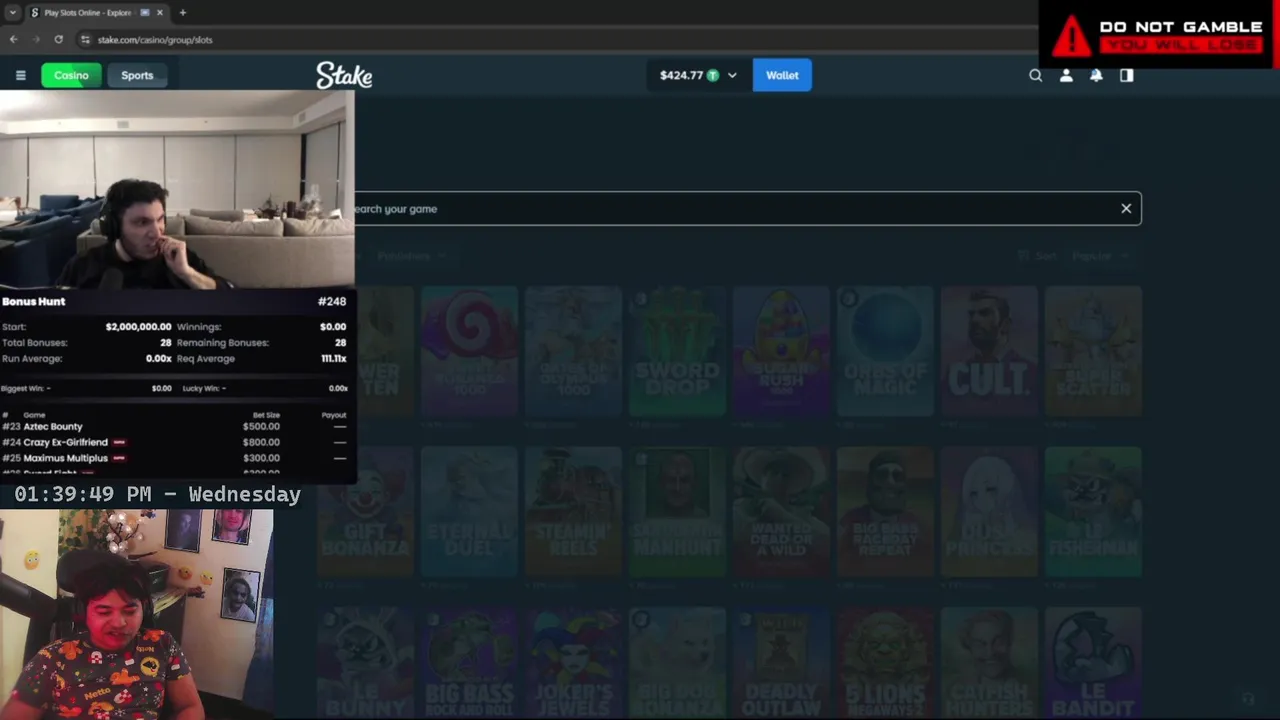Open the Le Fisherman game

click(x=1093, y=511)
